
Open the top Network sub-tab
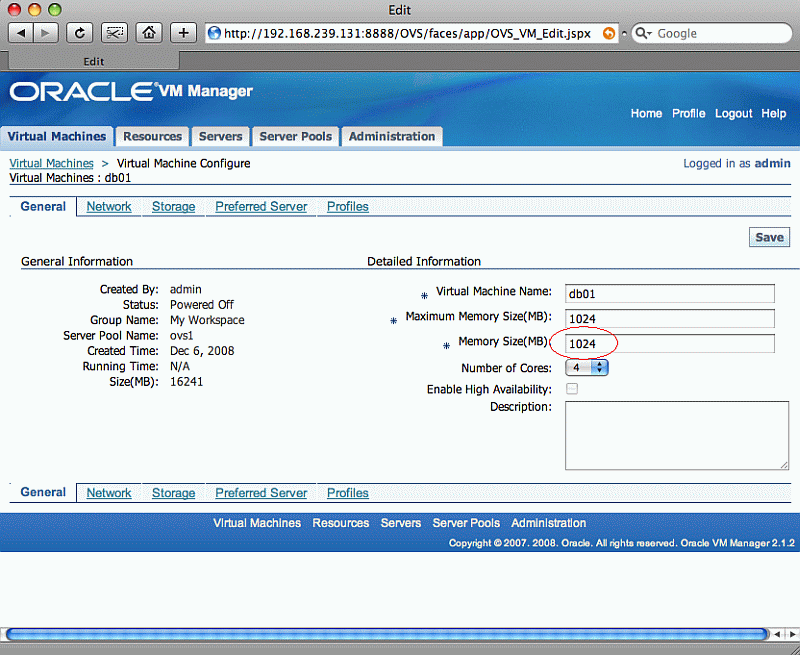click(108, 207)
